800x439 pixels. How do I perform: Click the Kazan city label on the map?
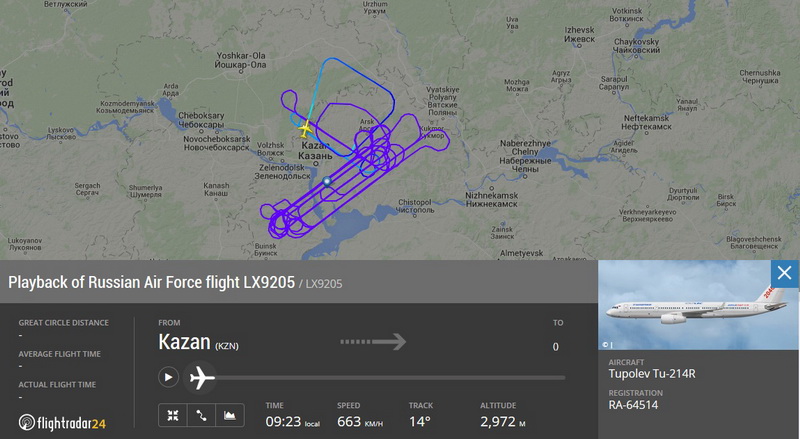315,151
